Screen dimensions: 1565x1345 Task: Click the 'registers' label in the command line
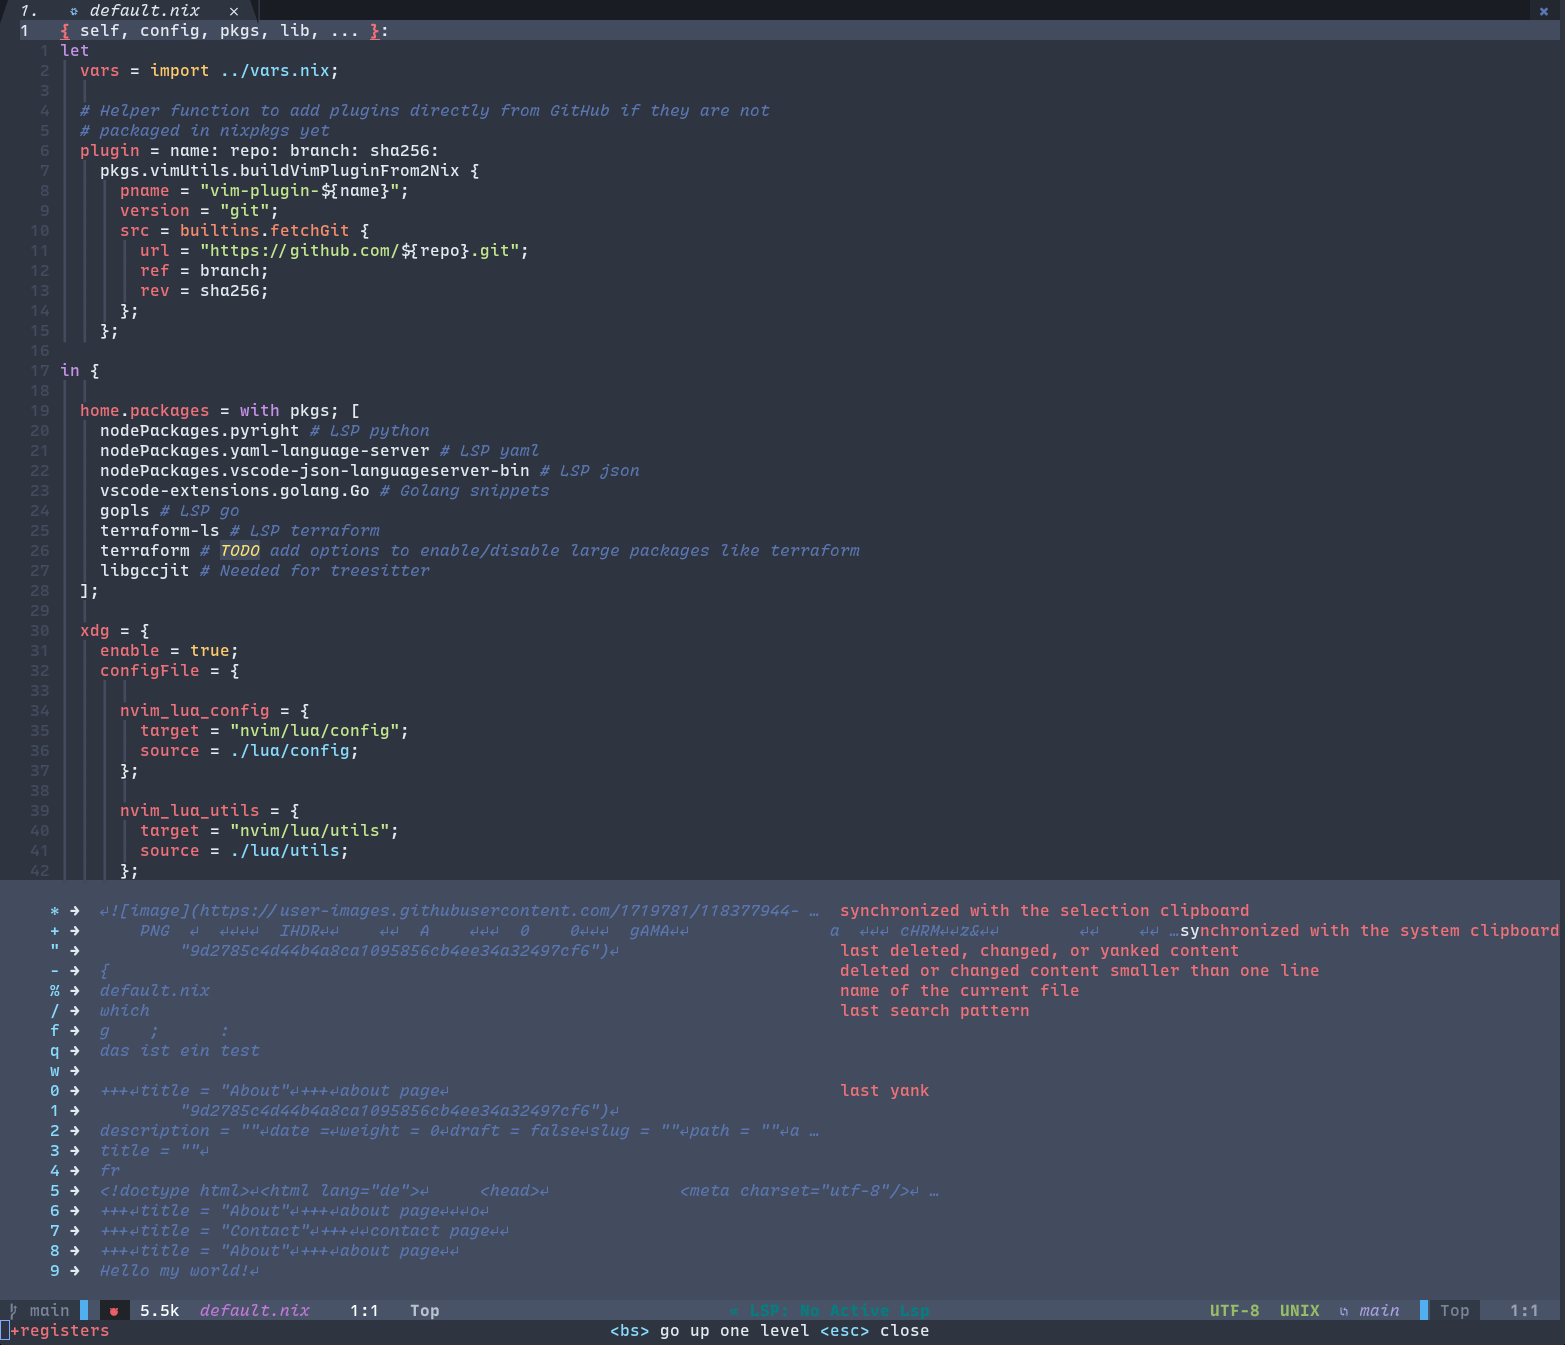(63, 1331)
